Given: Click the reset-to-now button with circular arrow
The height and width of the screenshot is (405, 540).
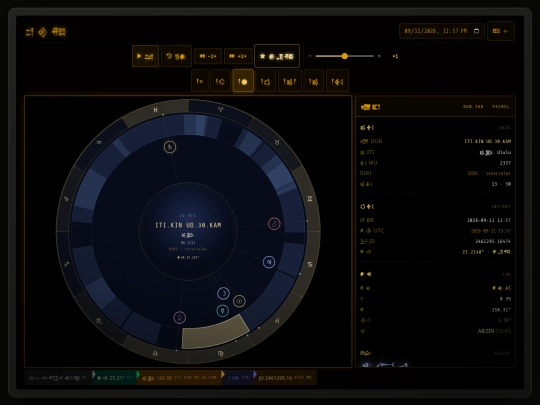Looking at the screenshot, I should [176, 56].
